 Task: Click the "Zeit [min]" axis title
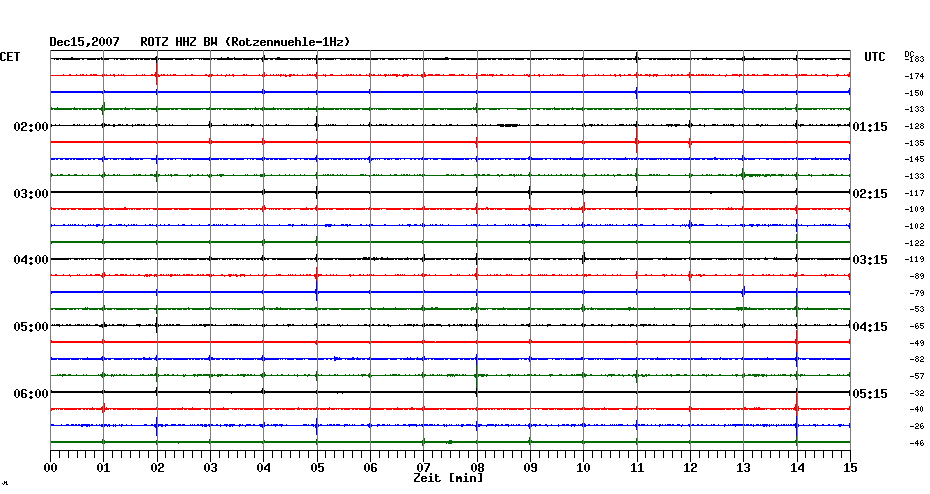click(448, 478)
